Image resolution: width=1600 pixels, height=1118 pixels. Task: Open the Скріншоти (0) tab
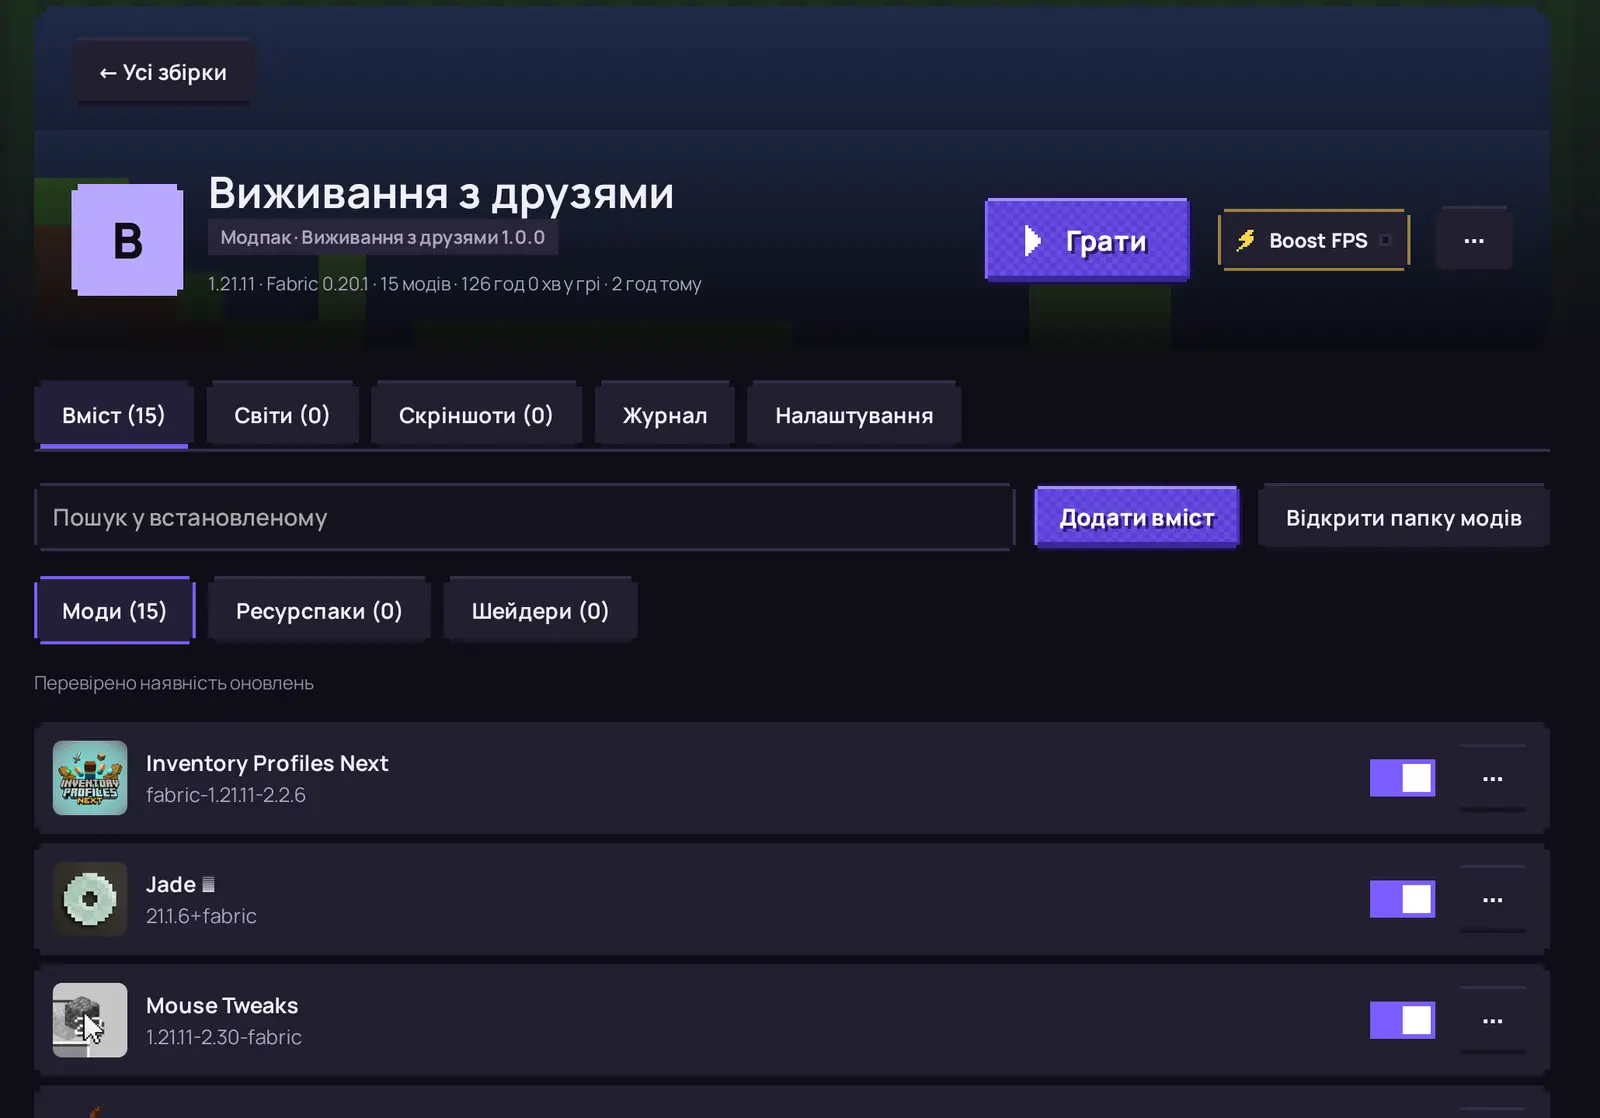[x=476, y=415]
